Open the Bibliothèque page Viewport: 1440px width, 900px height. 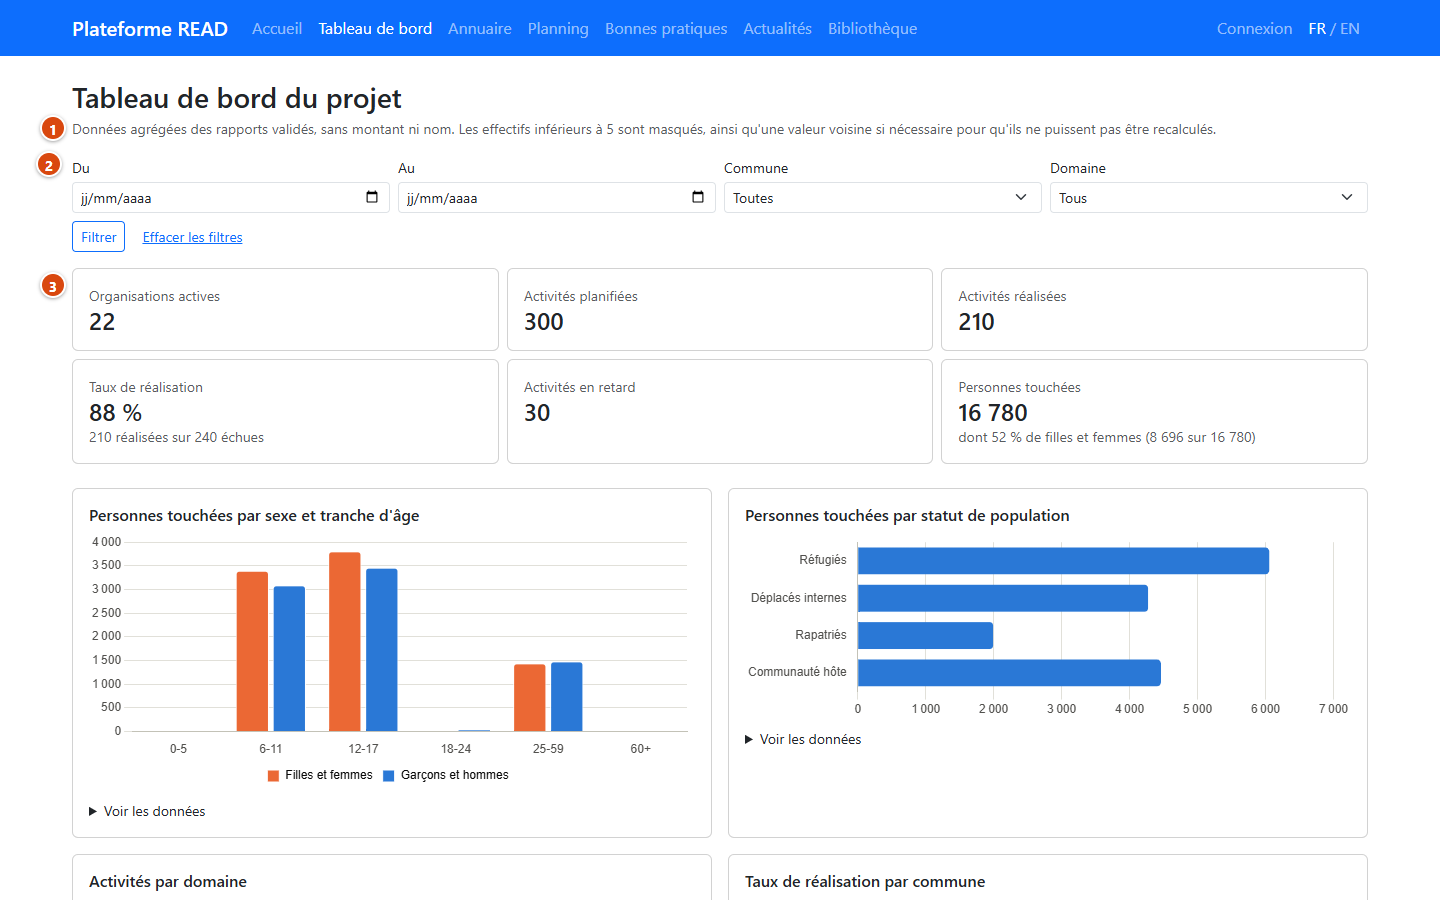(x=872, y=28)
